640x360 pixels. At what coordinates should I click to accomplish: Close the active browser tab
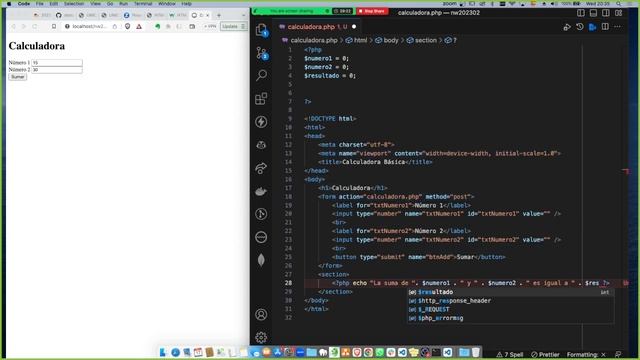(x=208, y=15)
